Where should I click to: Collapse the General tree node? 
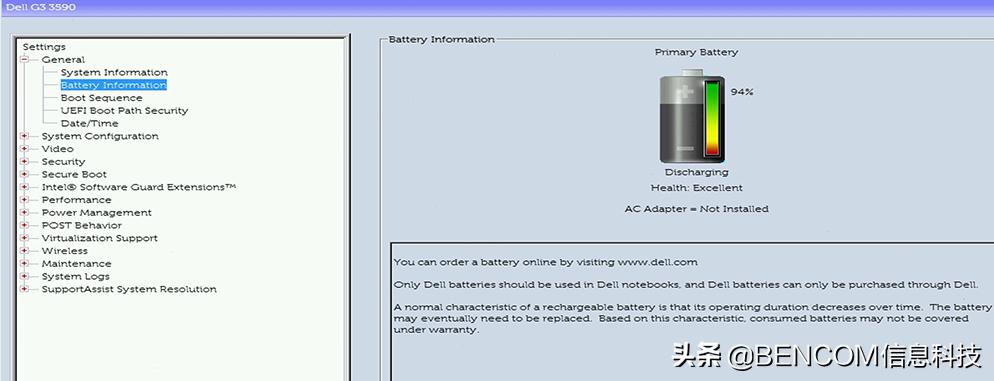point(25,60)
